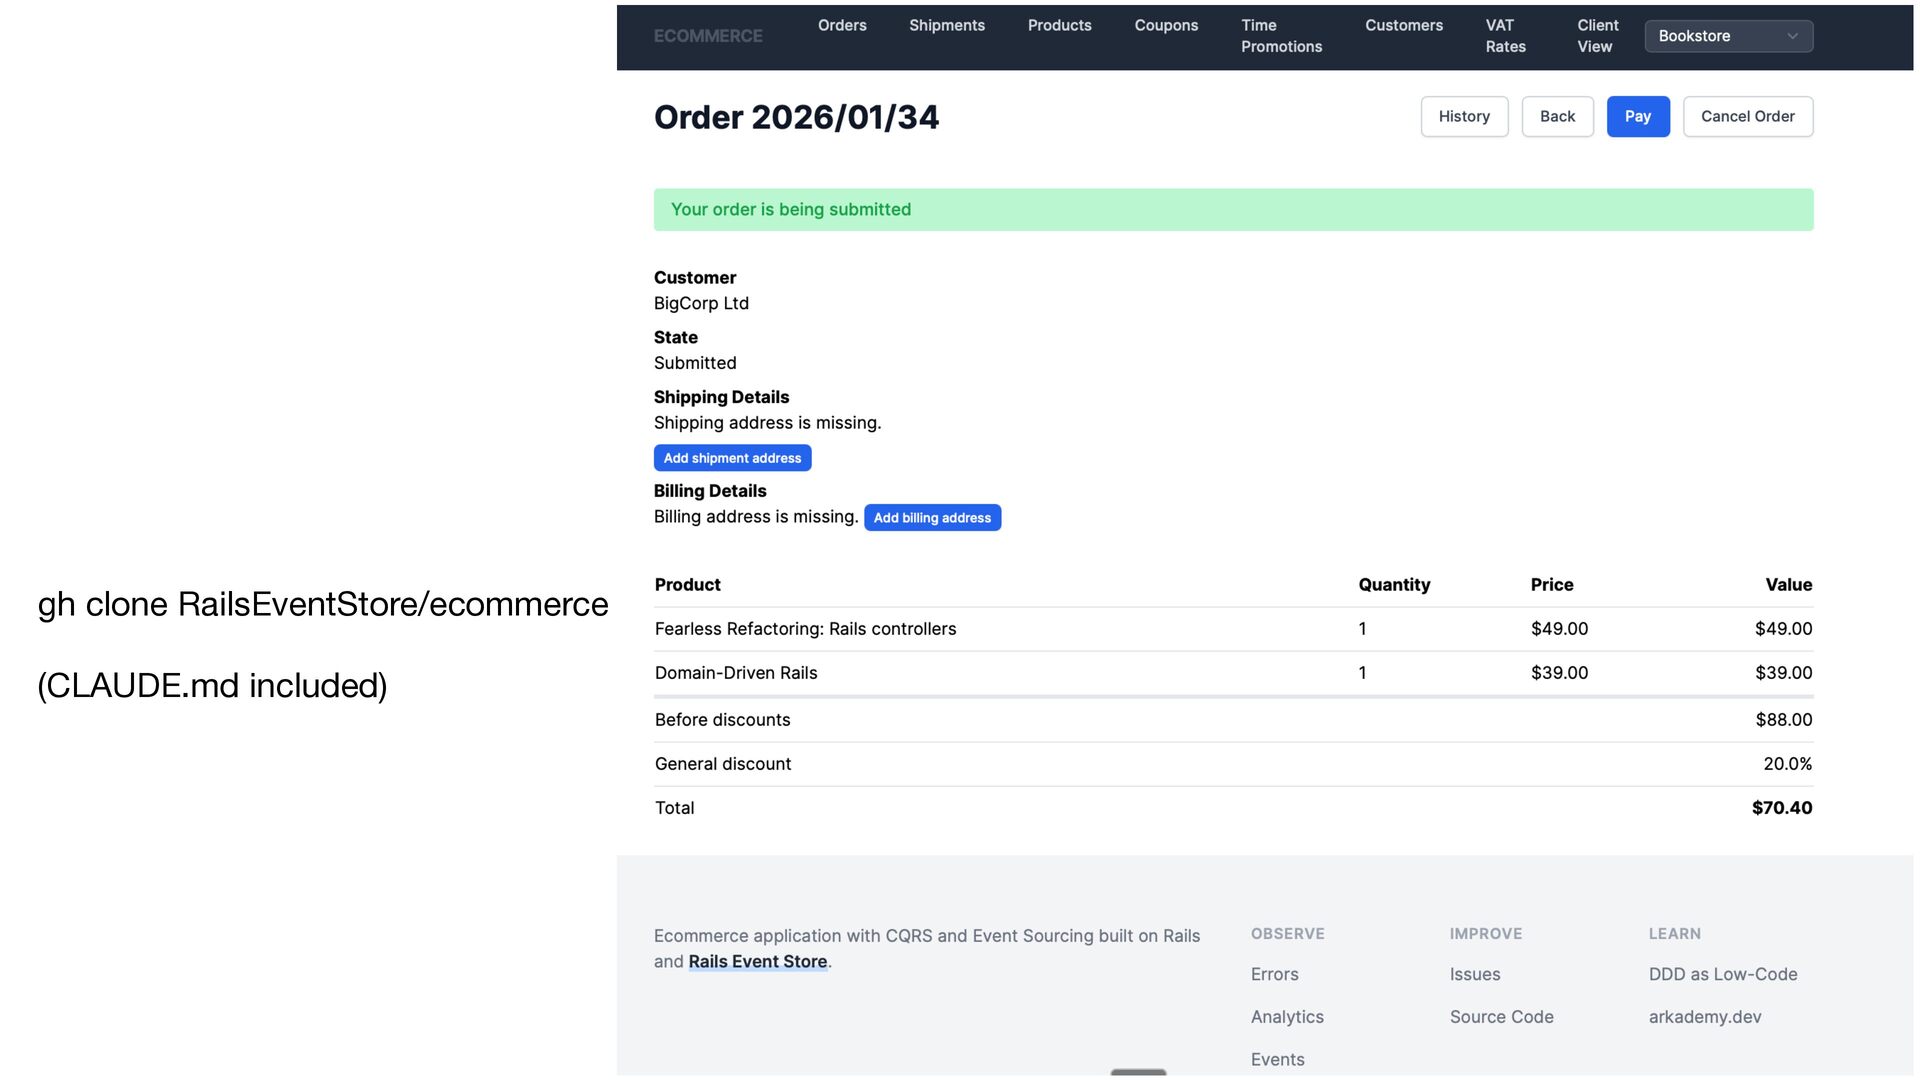The image size is (1920, 1080).
Task: Open the Products page
Action: point(1059,26)
